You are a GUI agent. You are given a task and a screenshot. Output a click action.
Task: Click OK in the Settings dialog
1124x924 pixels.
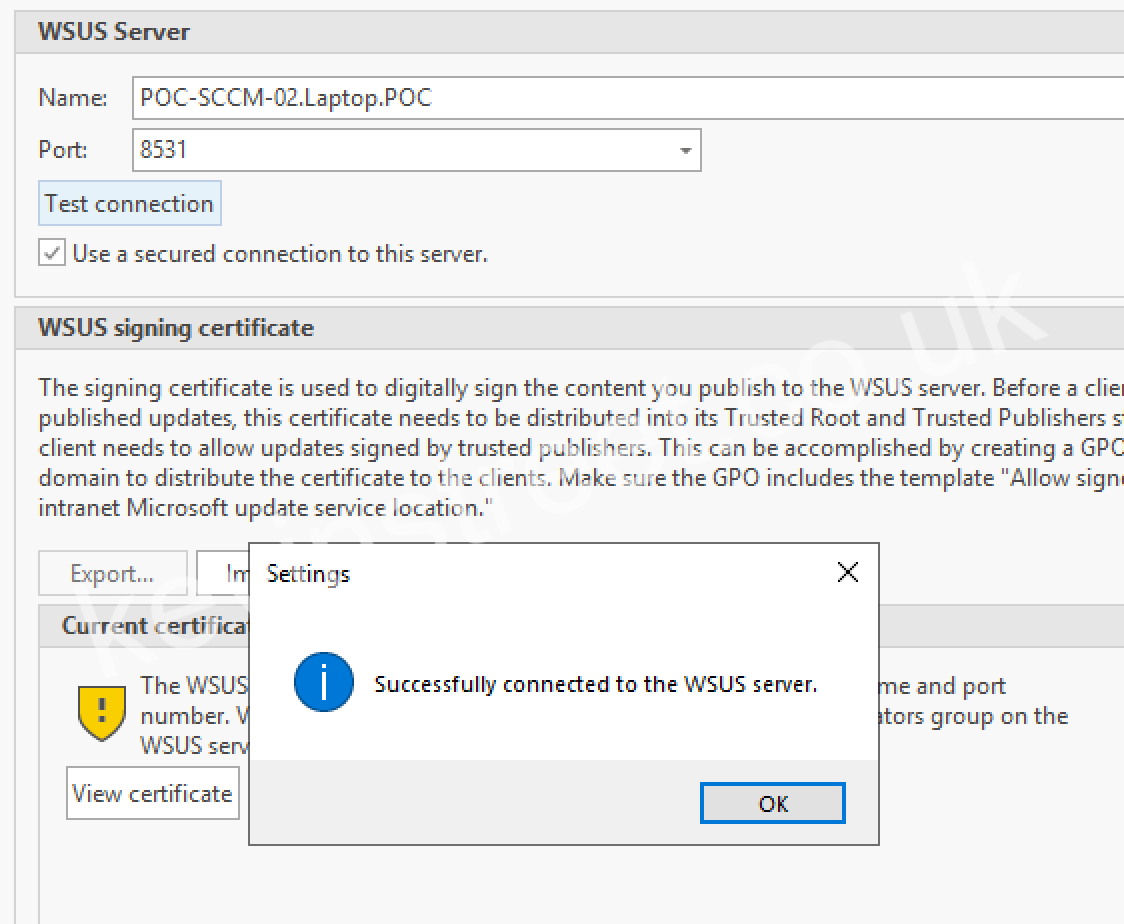point(772,803)
